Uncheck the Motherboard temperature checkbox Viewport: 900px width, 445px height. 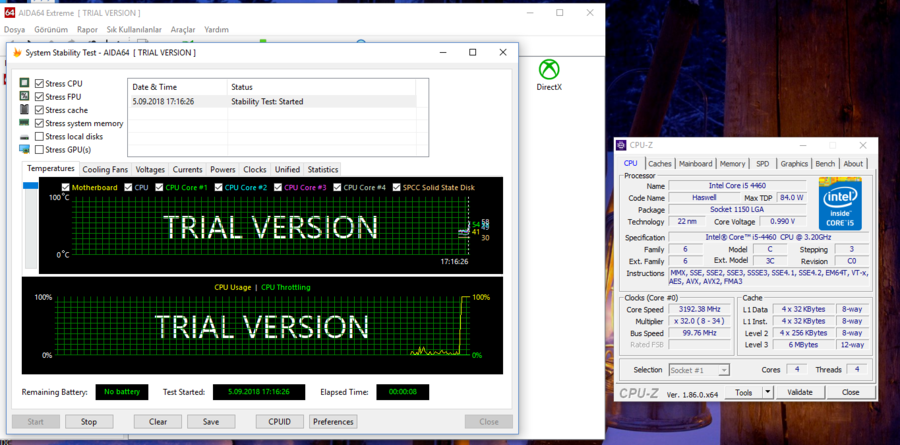[66, 187]
